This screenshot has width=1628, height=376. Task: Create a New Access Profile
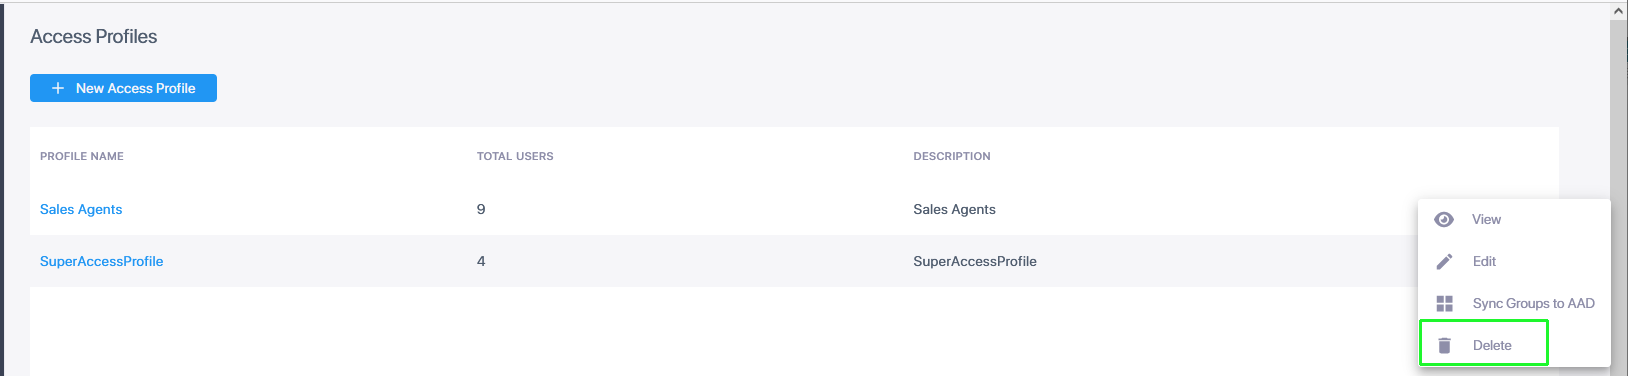(123, 88)
